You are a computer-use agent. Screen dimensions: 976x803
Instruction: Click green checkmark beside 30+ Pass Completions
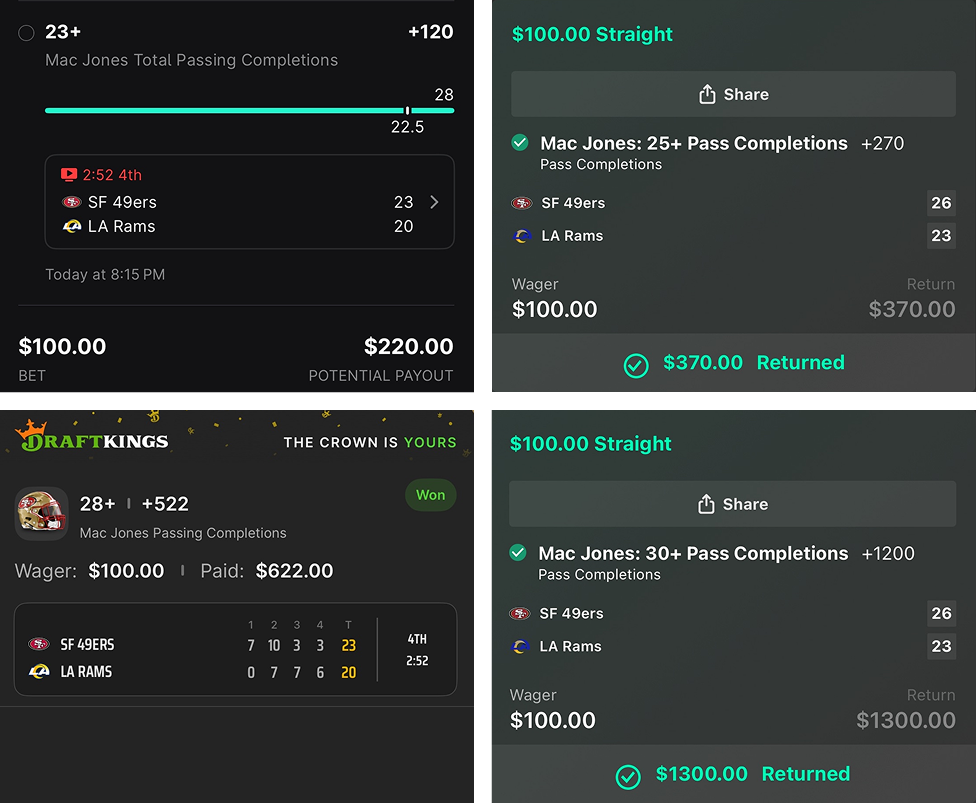point(518,553)
